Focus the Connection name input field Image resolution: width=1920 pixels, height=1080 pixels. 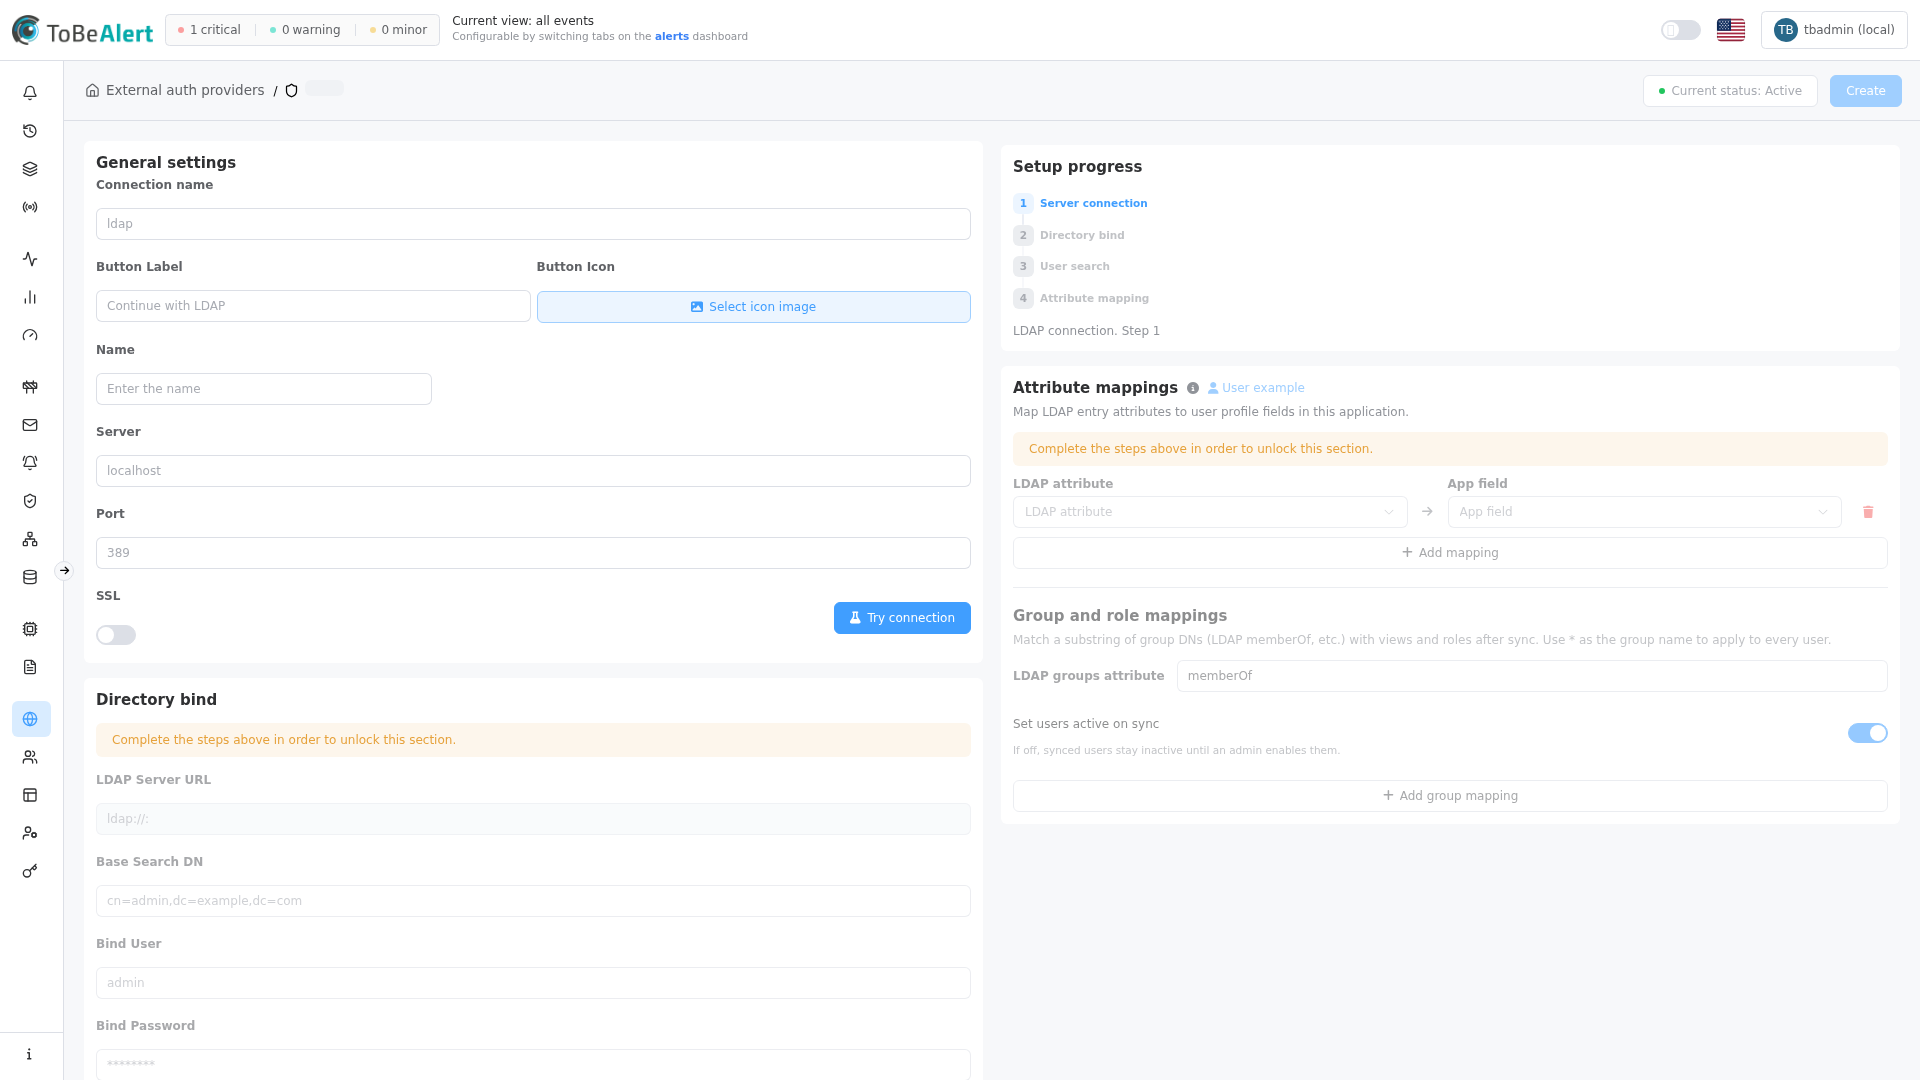pyautogui.click(x=533, y=224)
